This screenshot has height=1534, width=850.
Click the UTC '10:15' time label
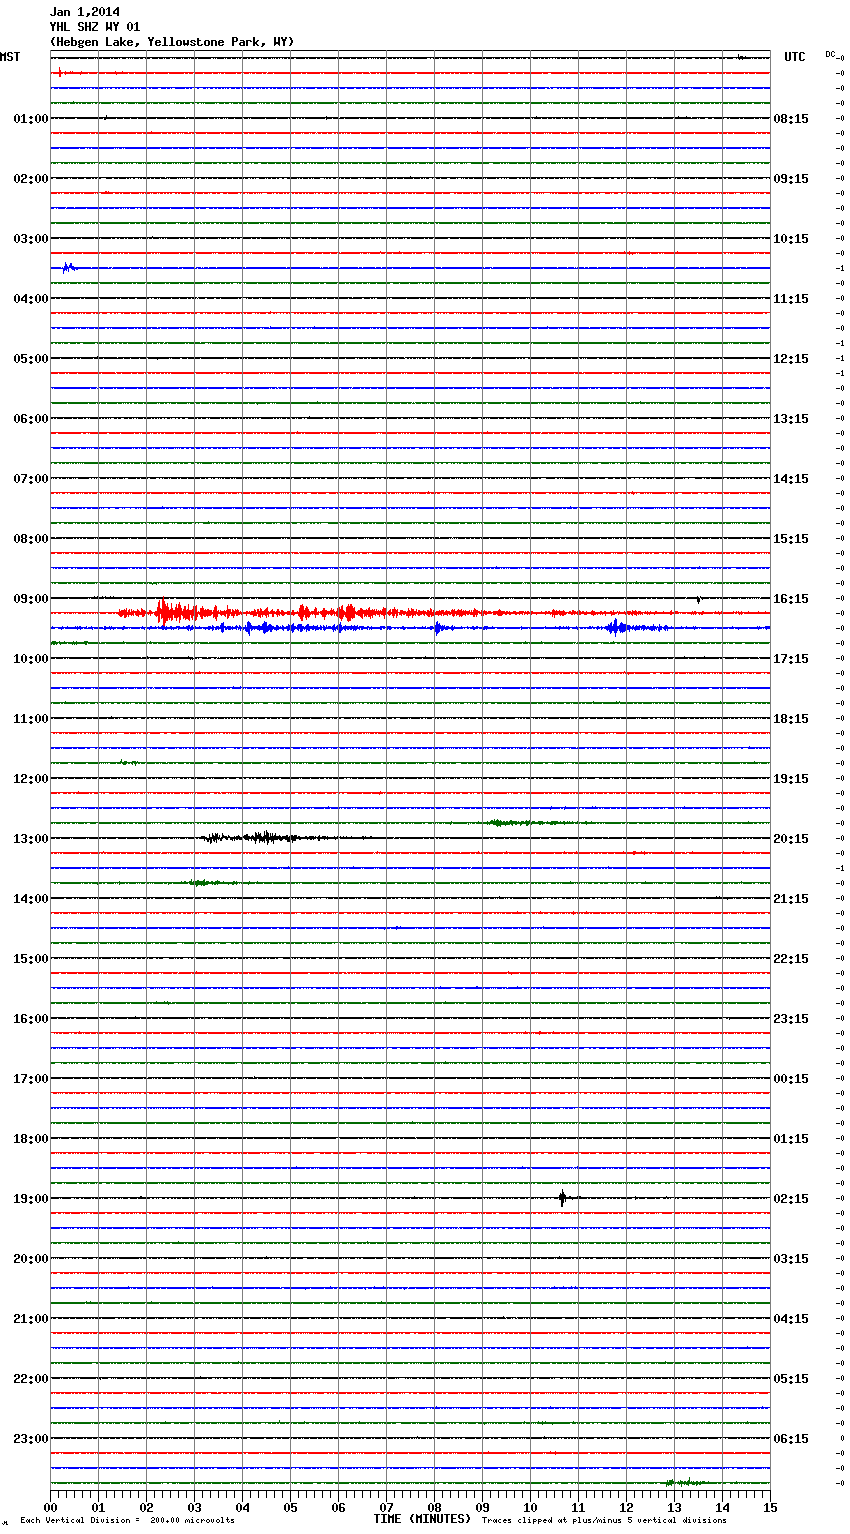(x=791, y=239)
